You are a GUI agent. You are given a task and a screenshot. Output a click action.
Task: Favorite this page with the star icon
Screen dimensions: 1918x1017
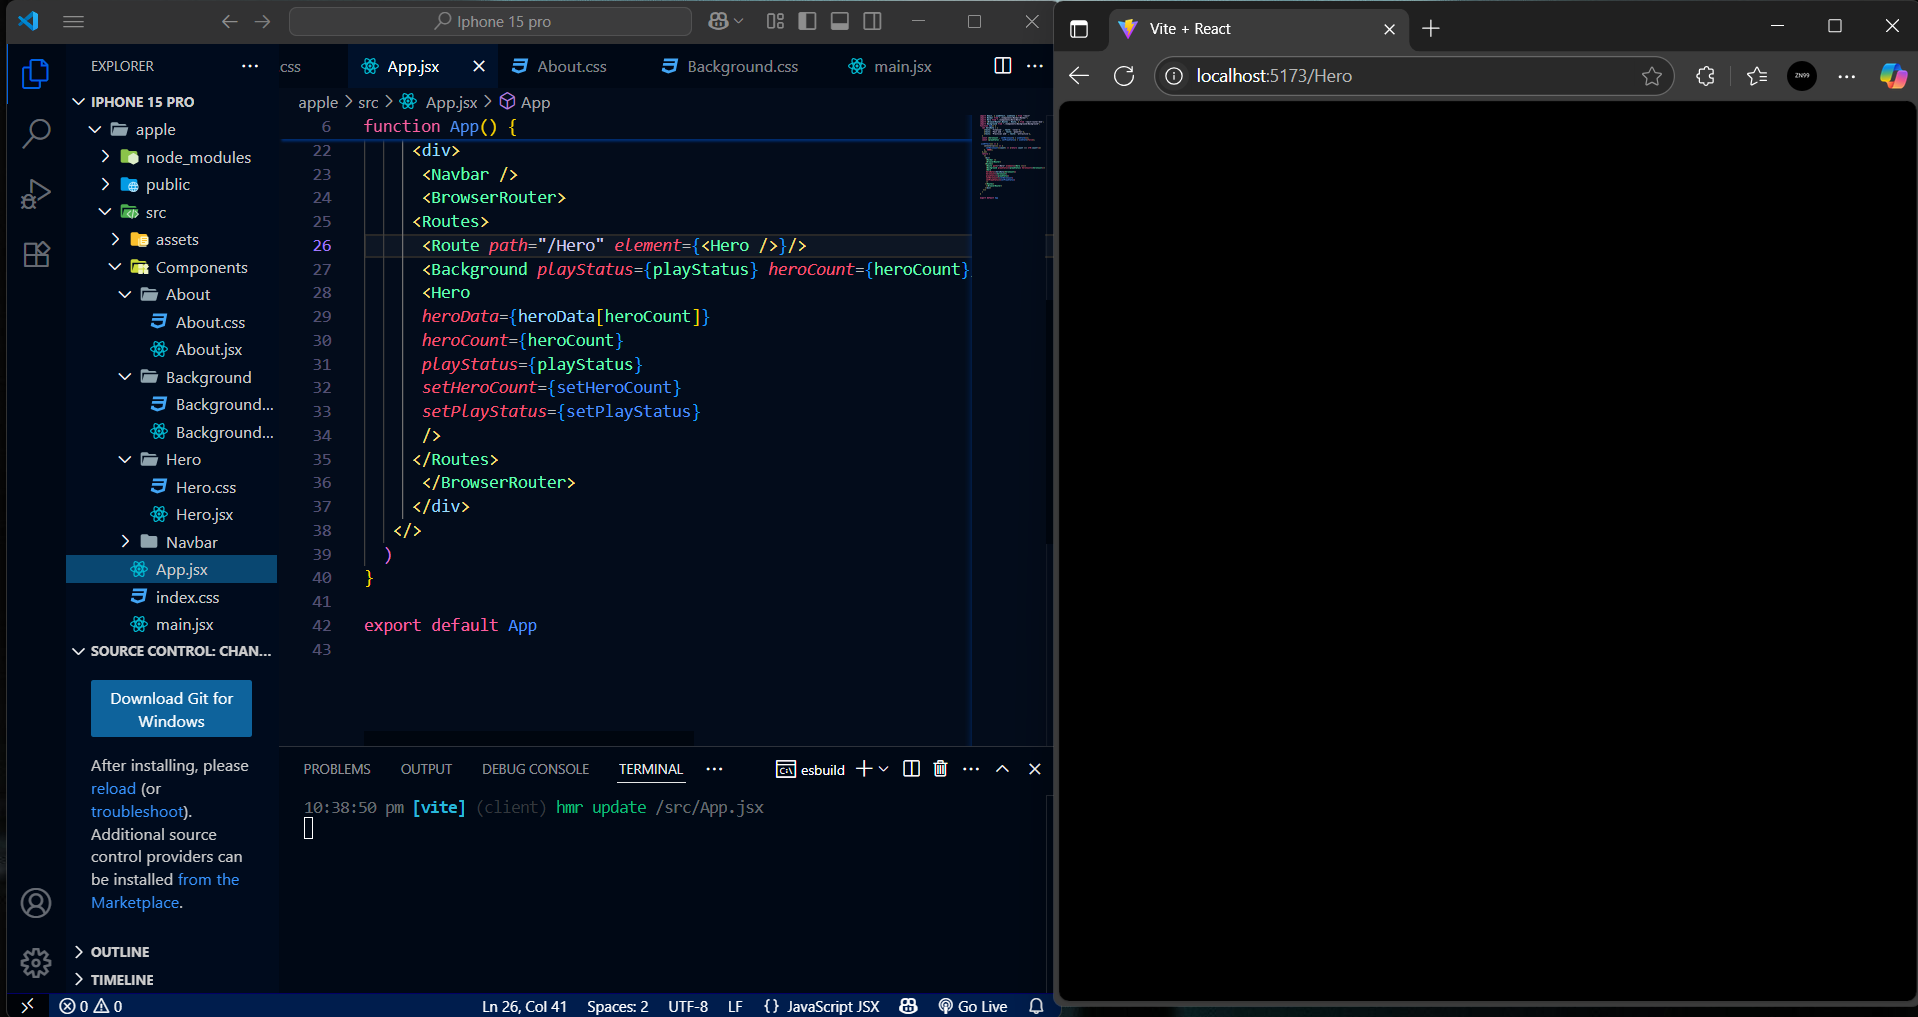point(1651,76)
